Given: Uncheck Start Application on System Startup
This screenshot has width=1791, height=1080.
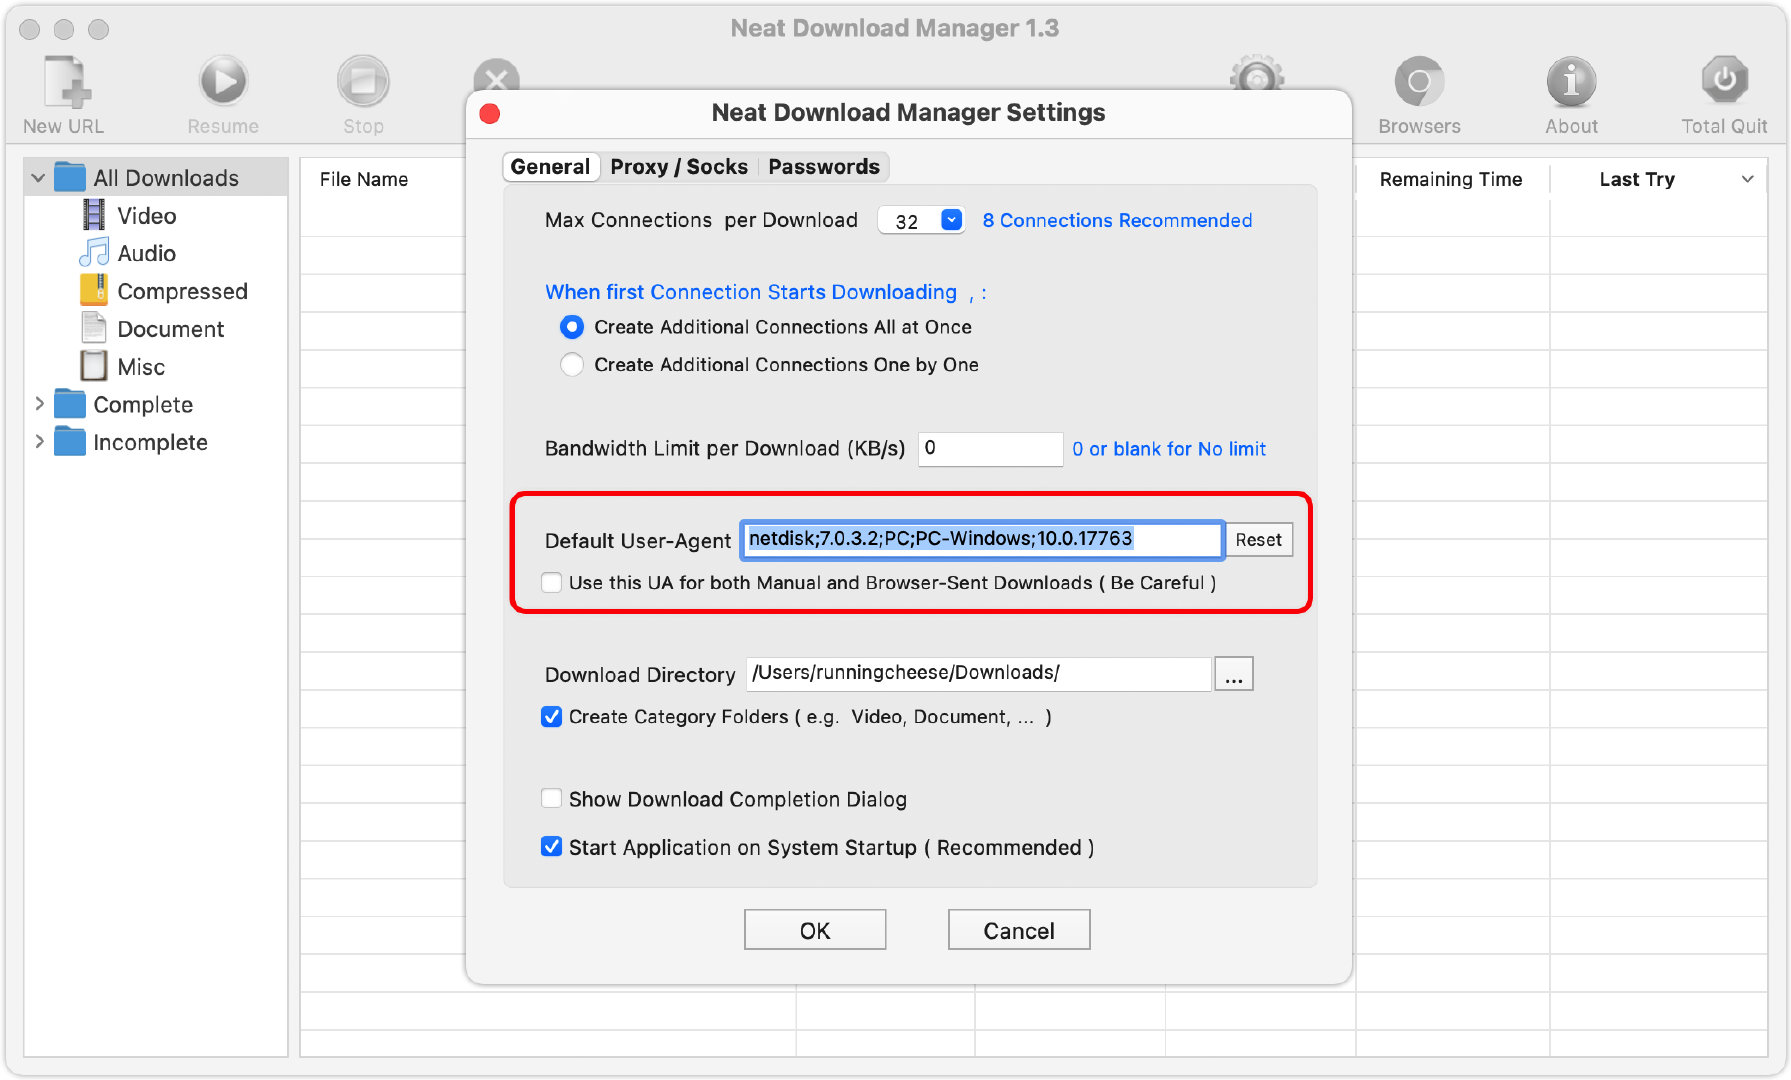Looking at the screenshot, I should click(x=551, y=847).
